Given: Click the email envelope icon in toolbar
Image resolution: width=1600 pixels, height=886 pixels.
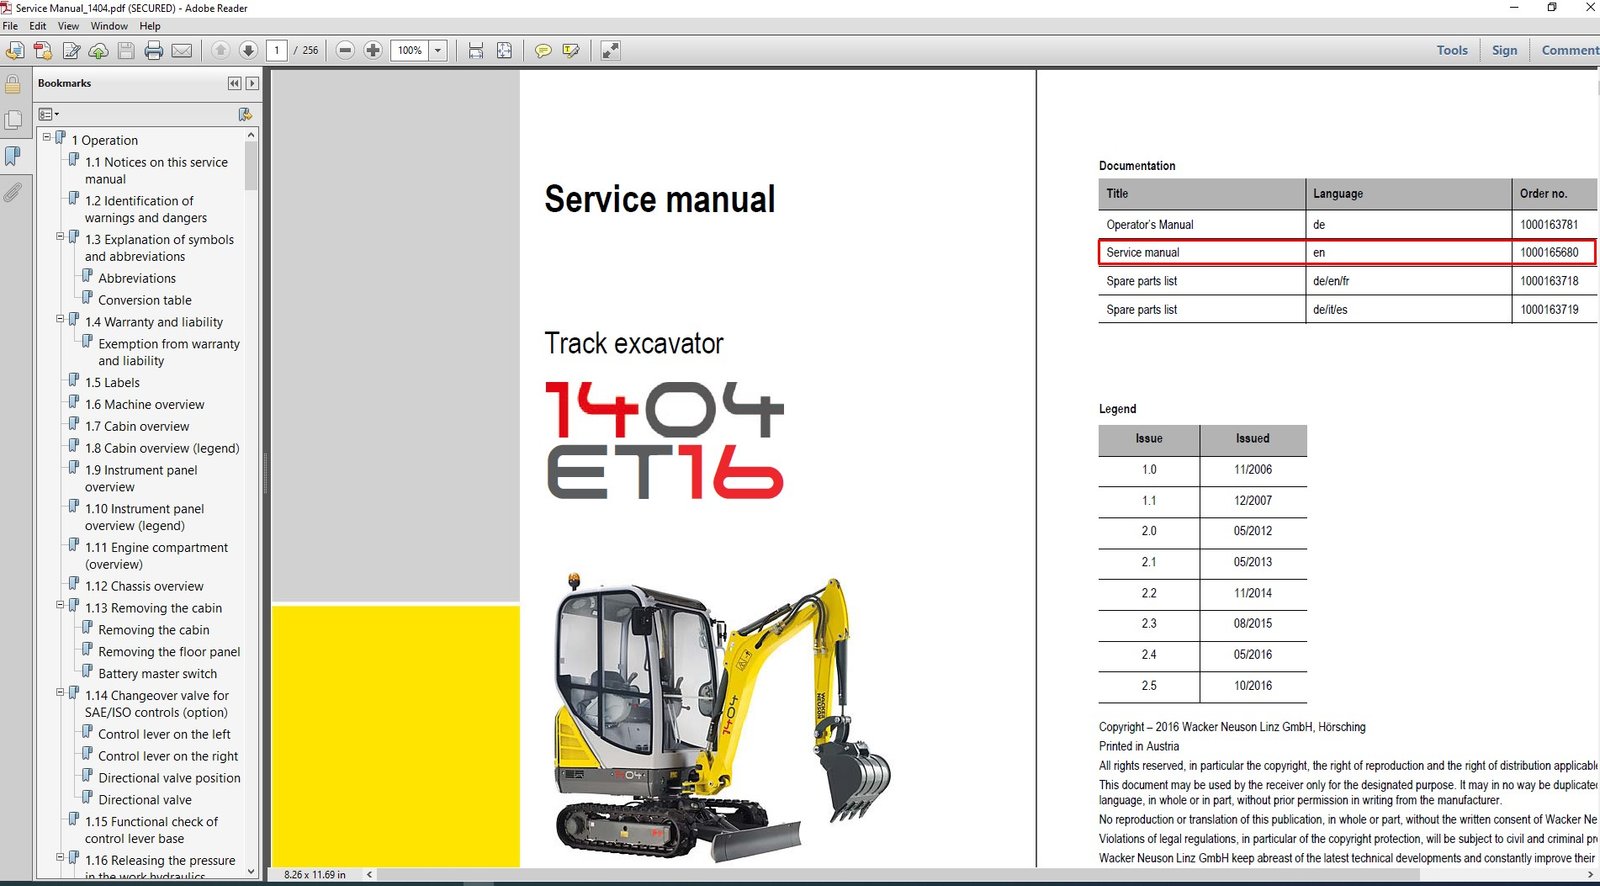Looking at the screenshot, I should tap(182, 50).
